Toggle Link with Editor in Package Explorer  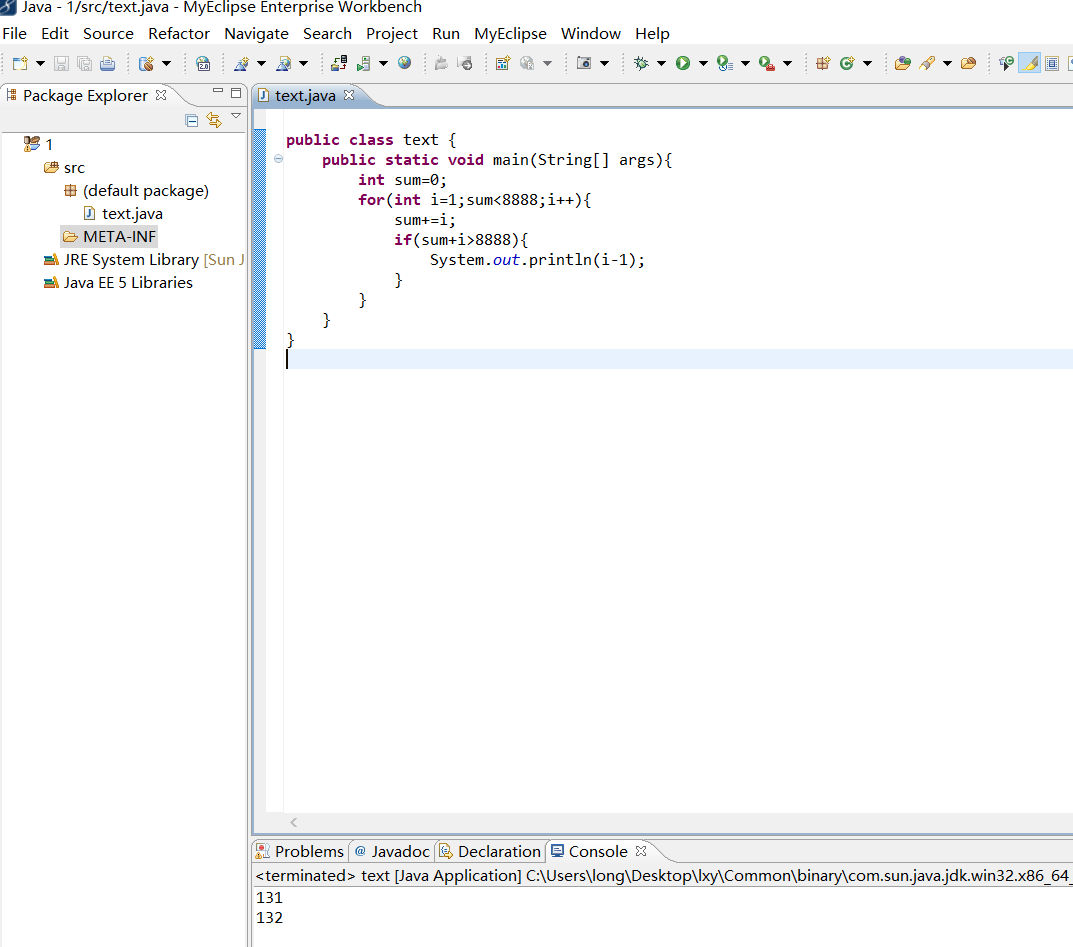click(x=213, y=120)
